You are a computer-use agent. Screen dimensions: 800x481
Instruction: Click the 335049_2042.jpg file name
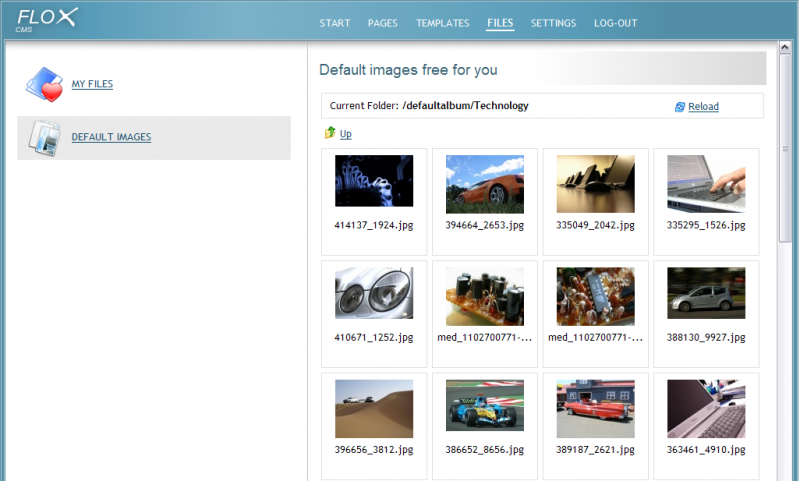point(595,225)
